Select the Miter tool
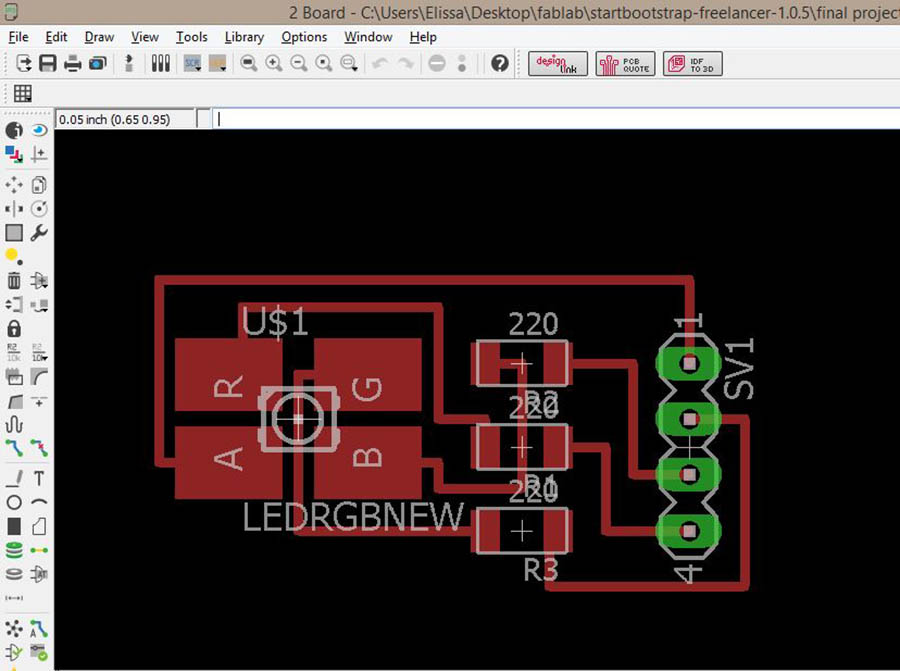The height and width of the screenshot is (671, 900). coord(39,377)
